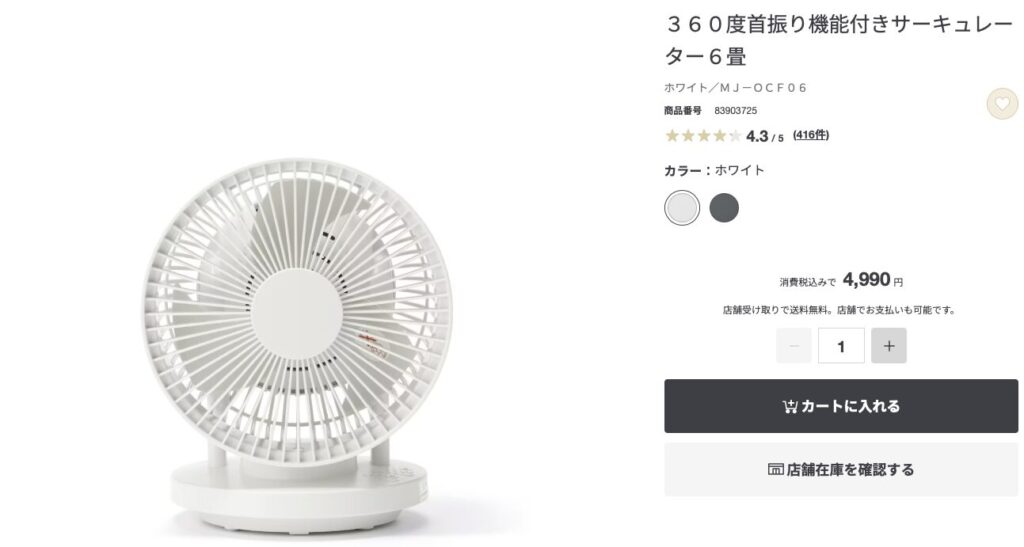
Task: Click product number 83903725
Action: 735,111
